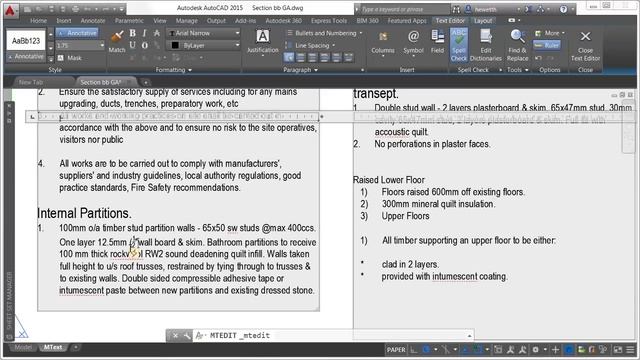Open the More options dropdown
The width and height of the screenshot is (640, 360).
pos(550,33)
